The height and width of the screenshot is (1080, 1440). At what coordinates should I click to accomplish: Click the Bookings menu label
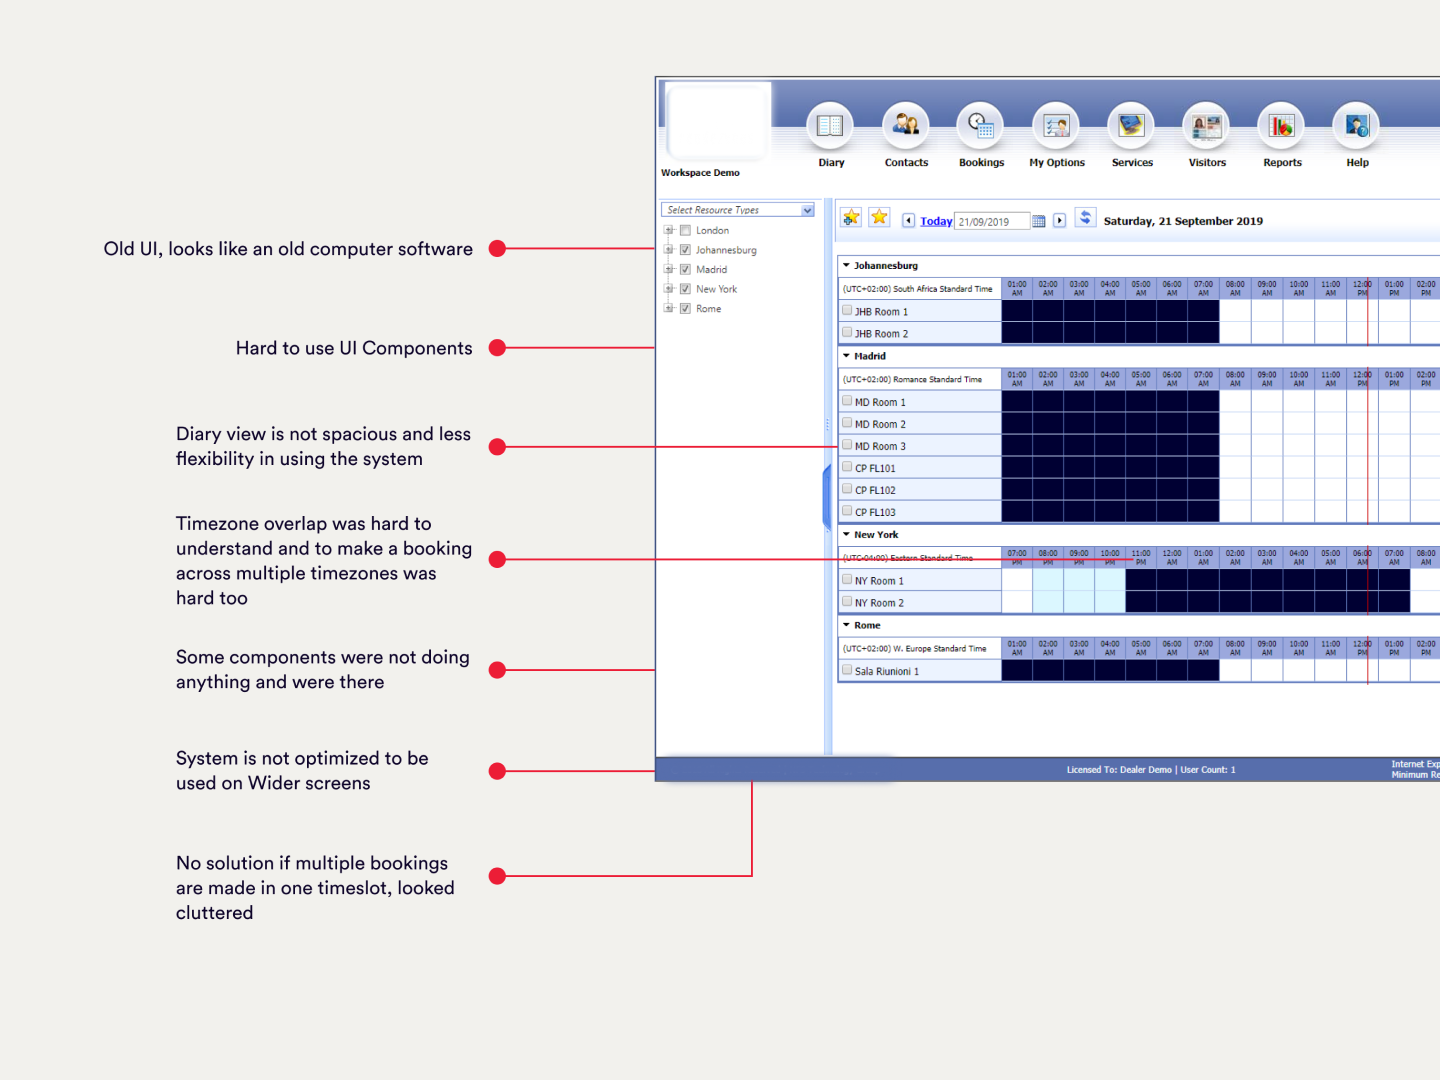[981, 162]
